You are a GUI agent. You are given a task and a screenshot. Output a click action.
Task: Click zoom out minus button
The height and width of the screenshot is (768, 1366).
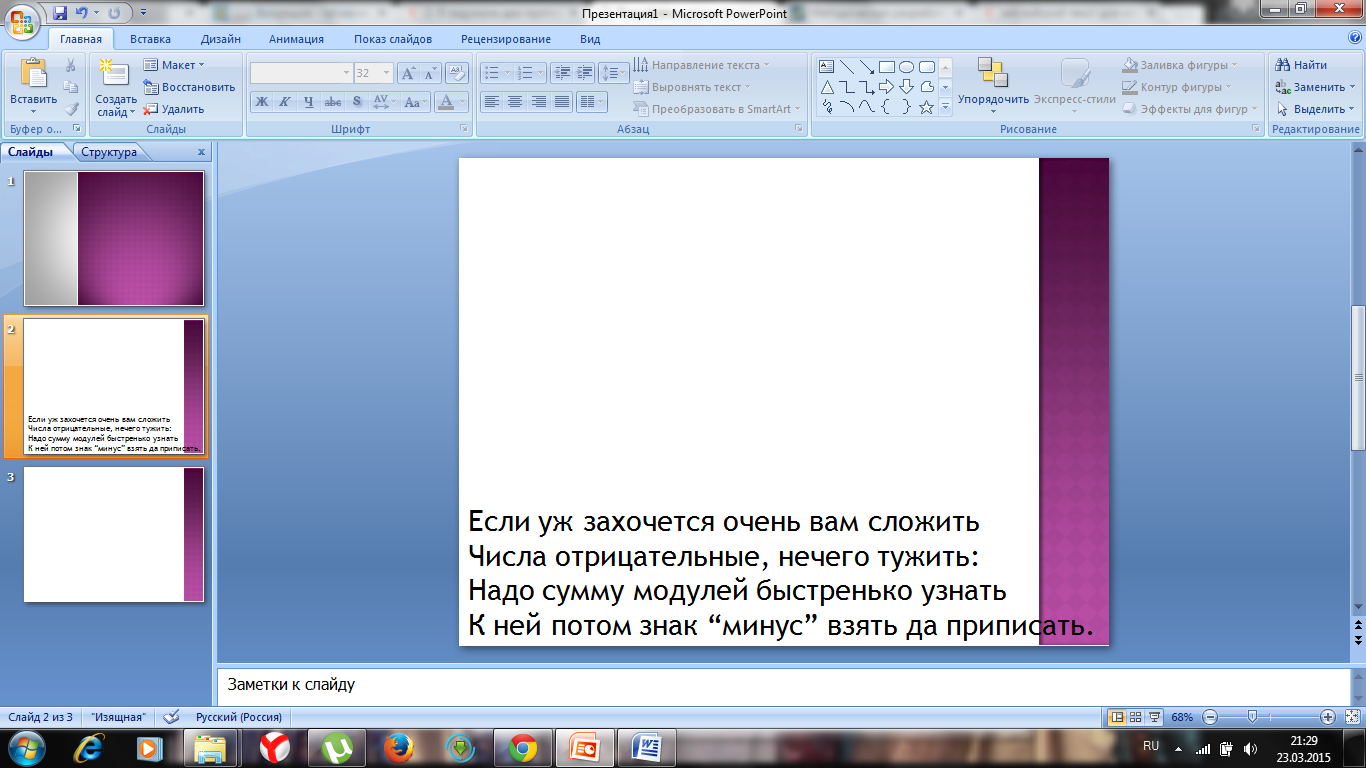click(1210, 717)
